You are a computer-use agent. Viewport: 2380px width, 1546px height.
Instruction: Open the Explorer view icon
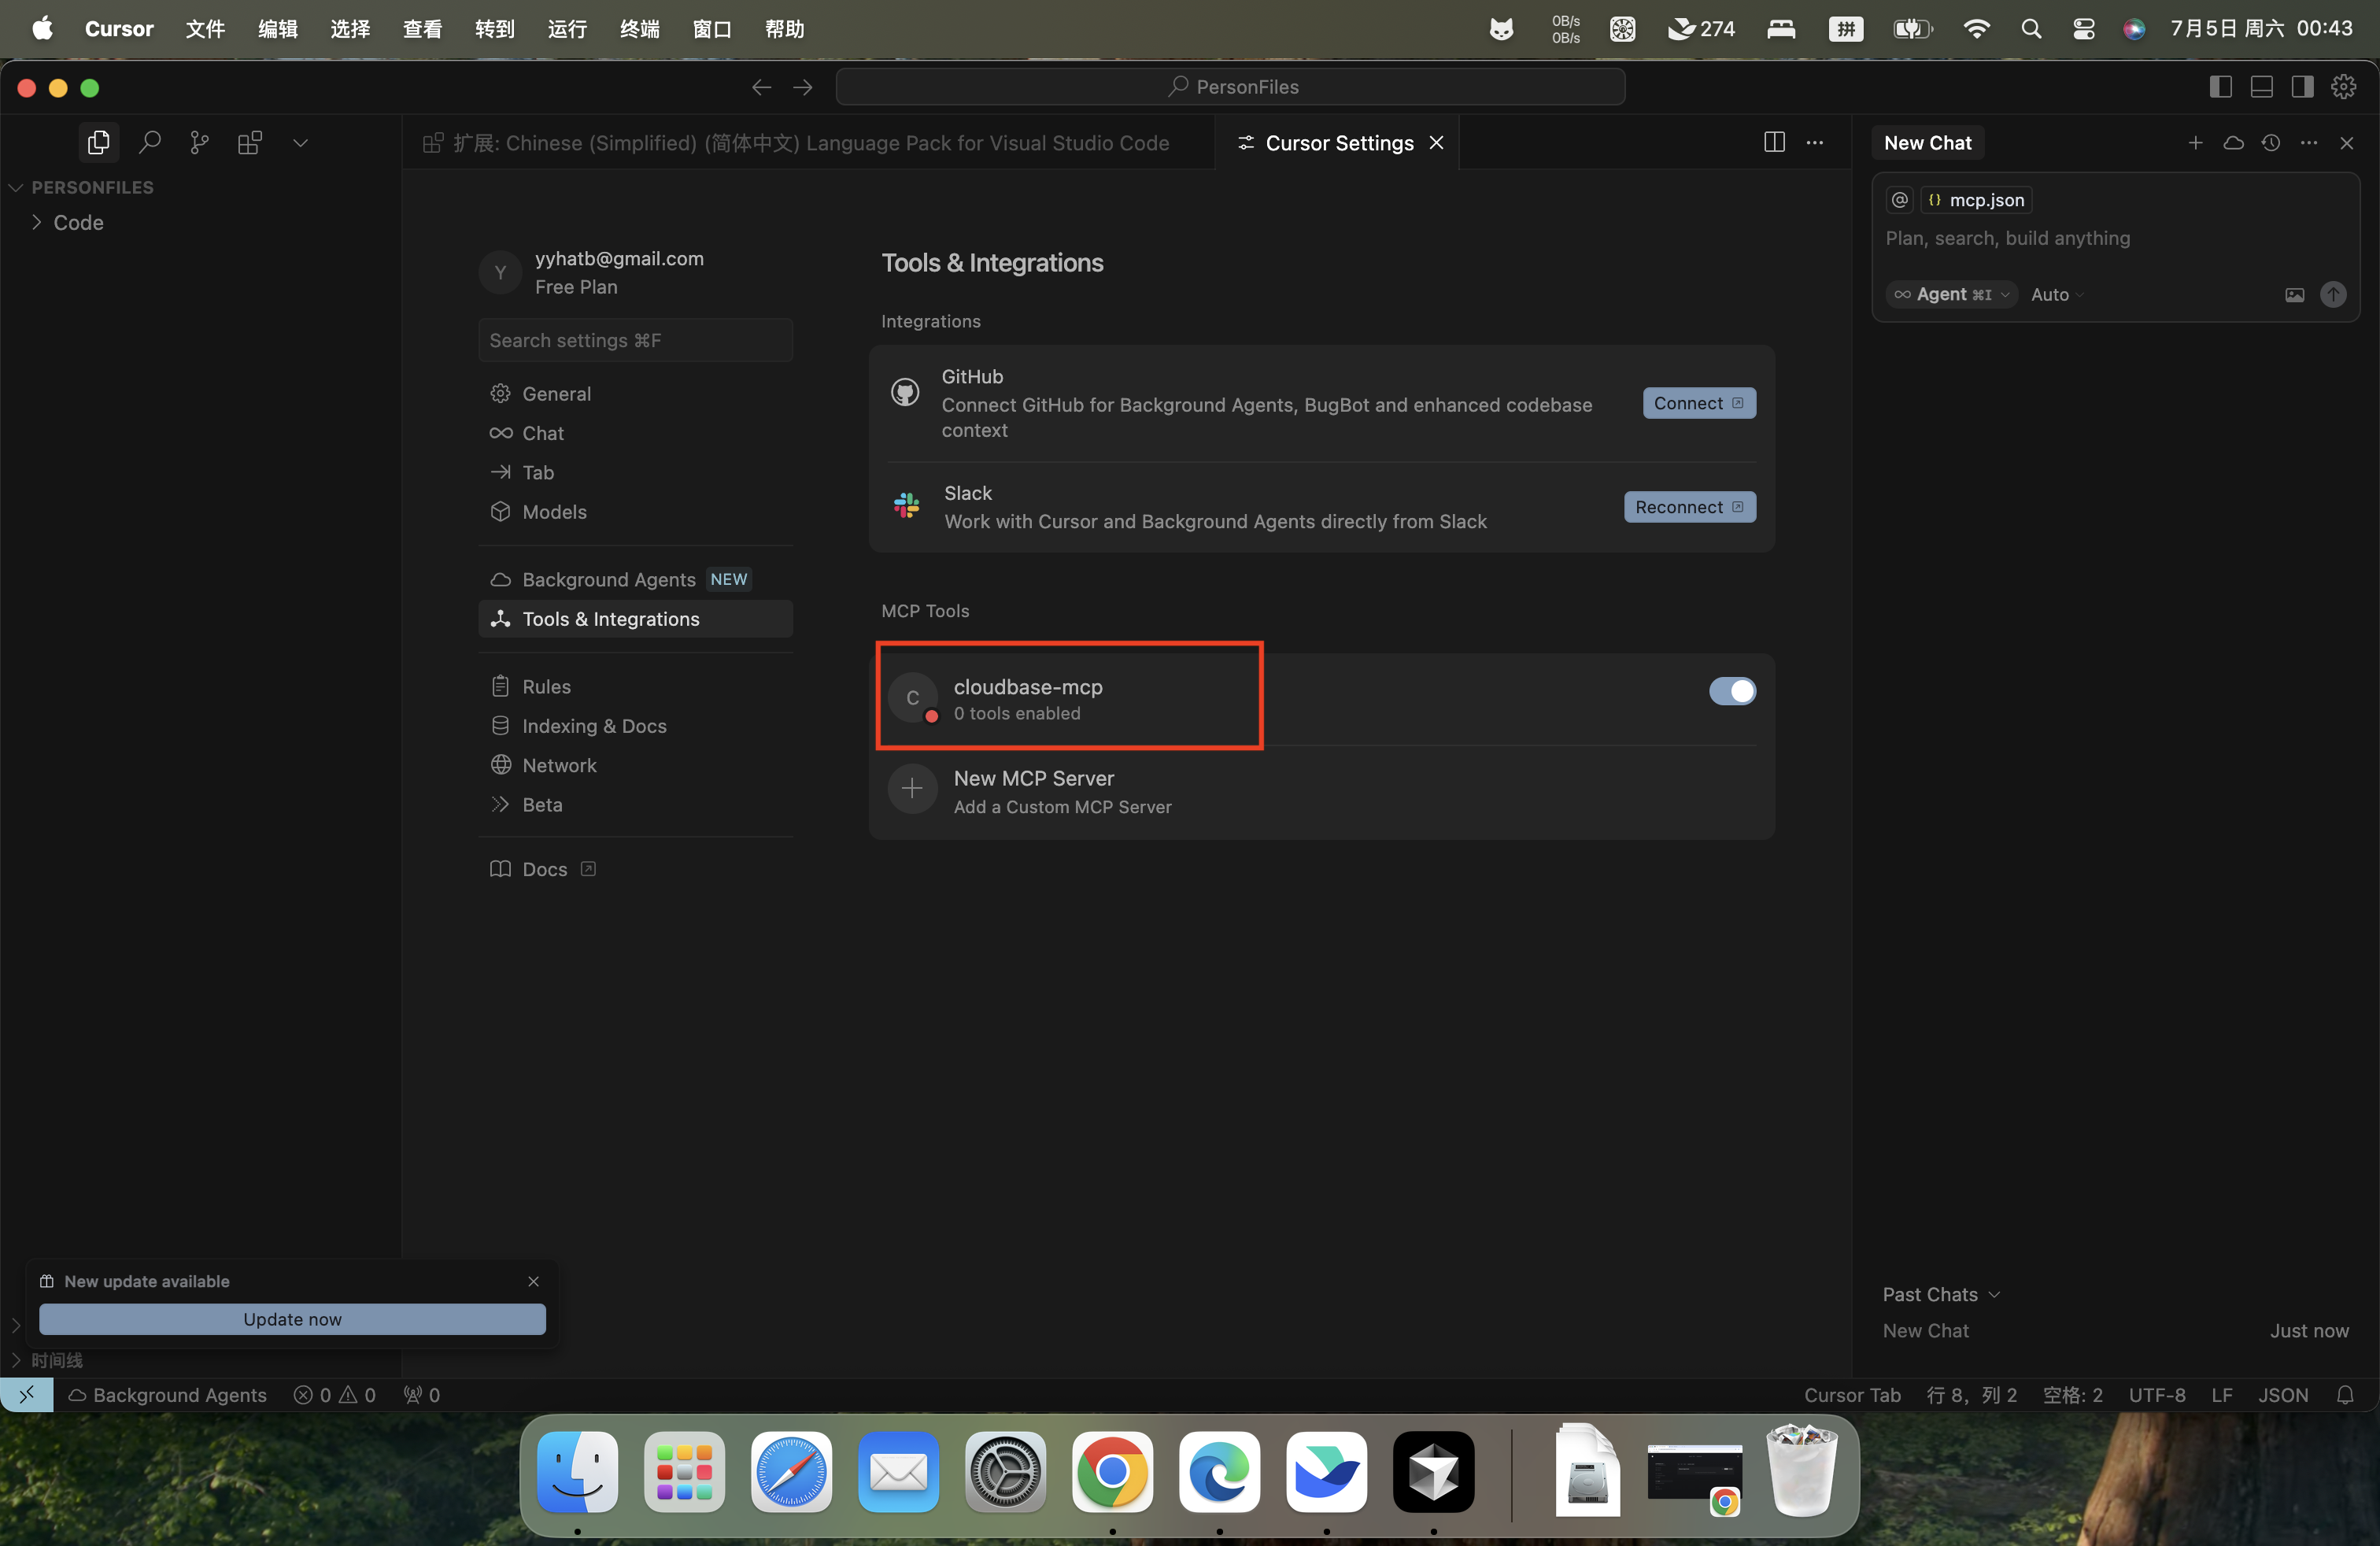click(x=98, y=143)
